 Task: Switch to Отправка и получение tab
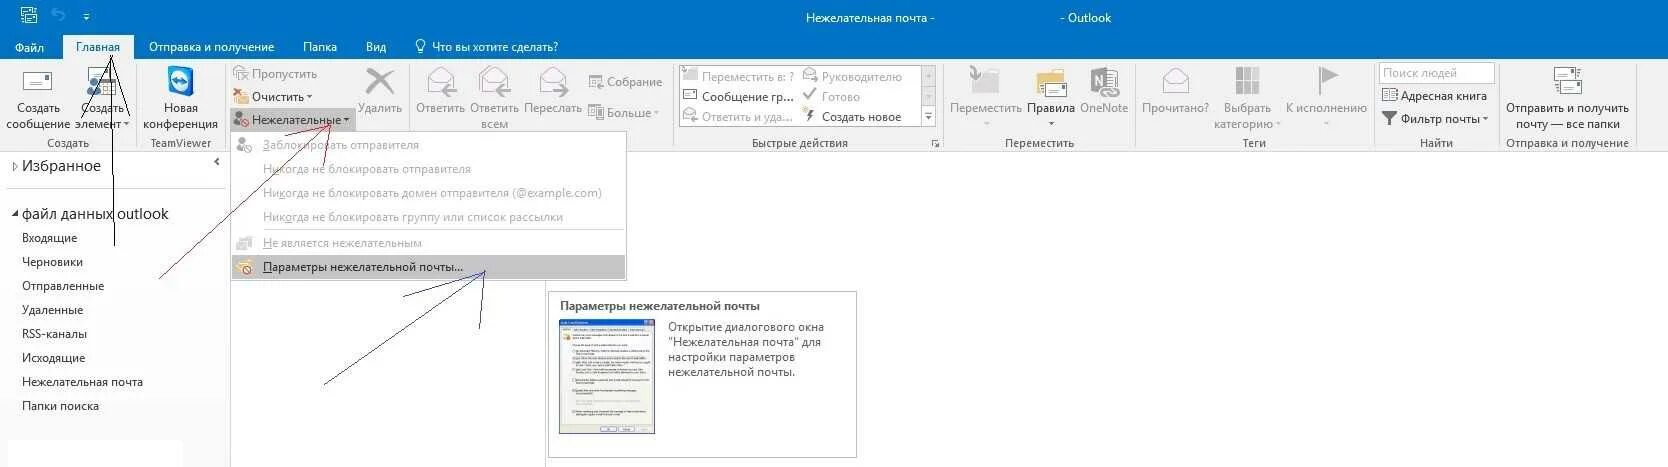tap(211, 47)
